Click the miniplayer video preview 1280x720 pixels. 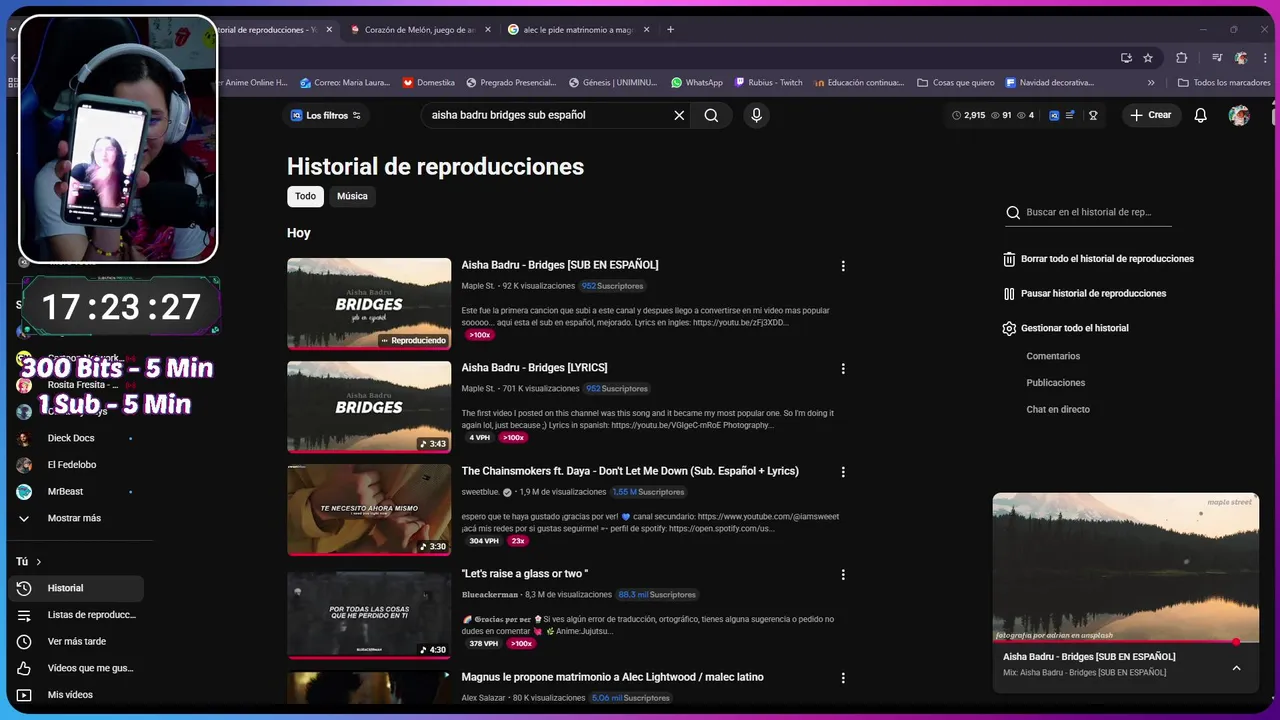[1126, 567]
